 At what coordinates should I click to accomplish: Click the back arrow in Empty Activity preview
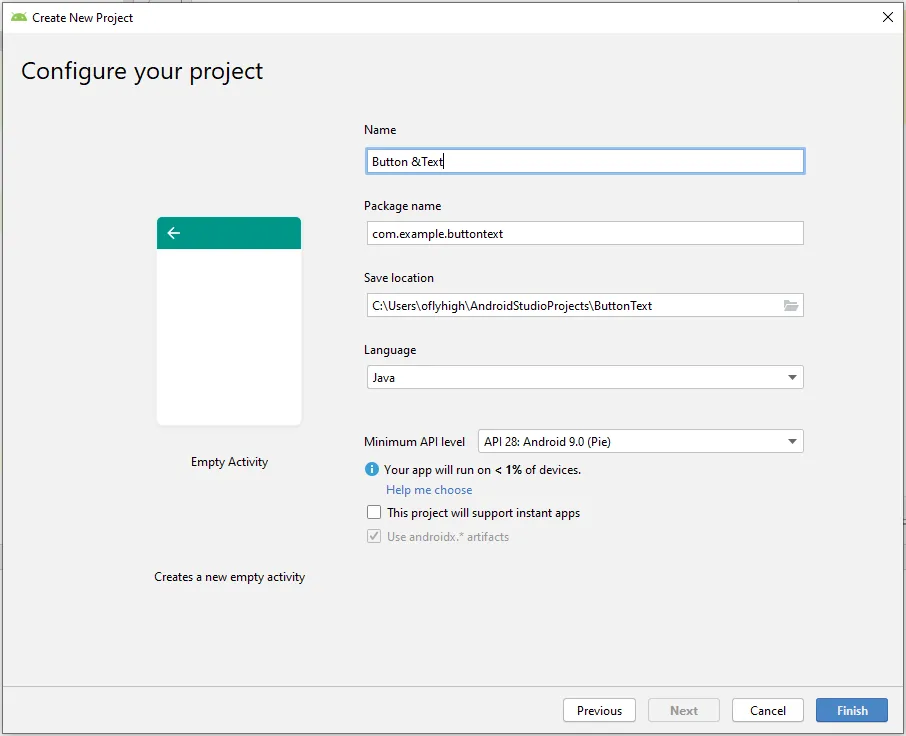pos(173,233)
